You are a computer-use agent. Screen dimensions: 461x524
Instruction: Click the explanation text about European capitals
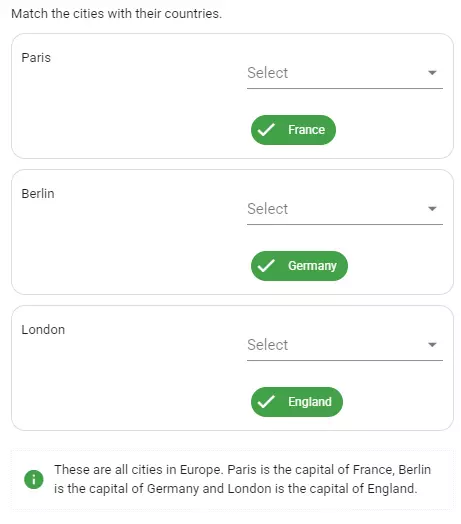click(242, 479)
